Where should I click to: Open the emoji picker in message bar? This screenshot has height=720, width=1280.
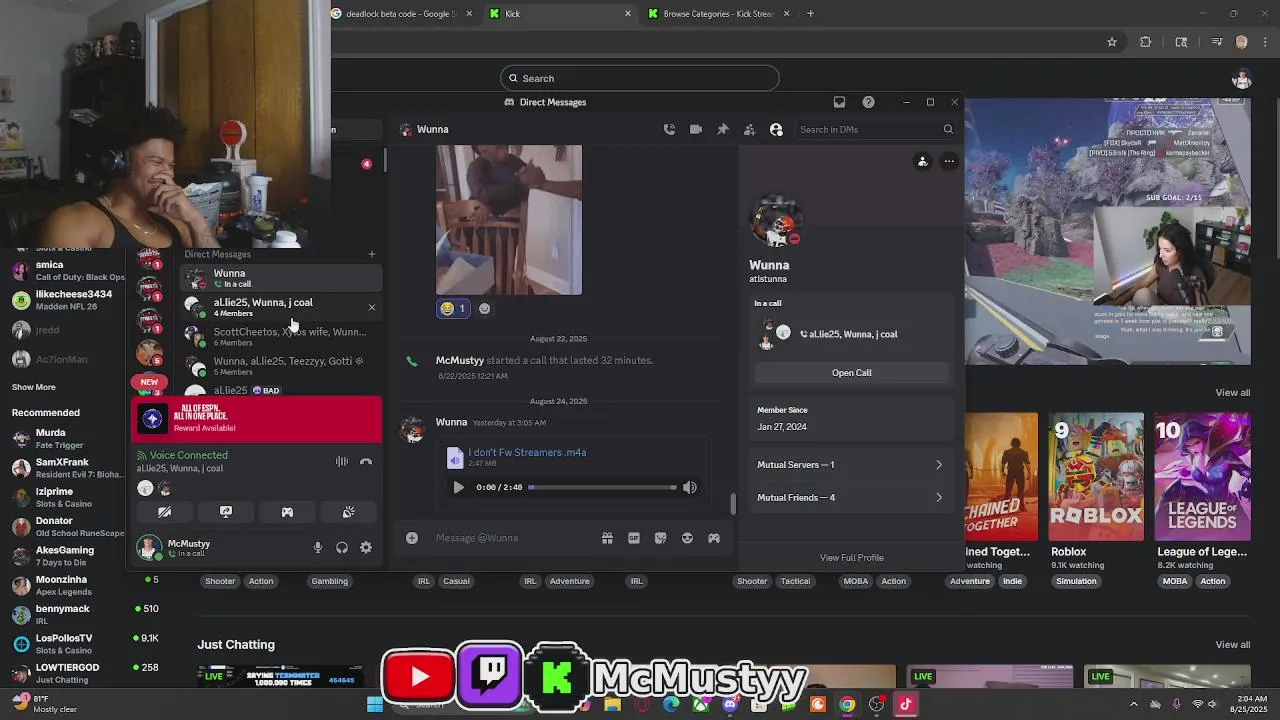pos(687,538)
